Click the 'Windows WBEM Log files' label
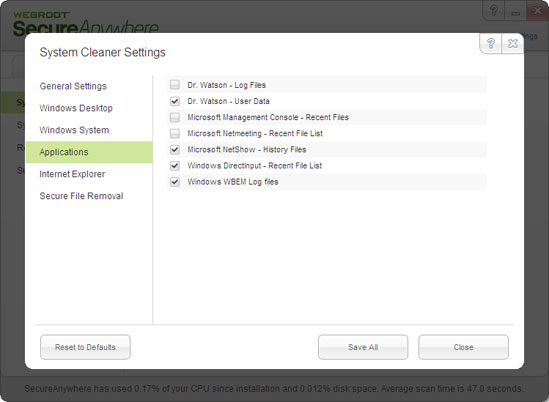This screenshot has width=549, height=402. 233,182
